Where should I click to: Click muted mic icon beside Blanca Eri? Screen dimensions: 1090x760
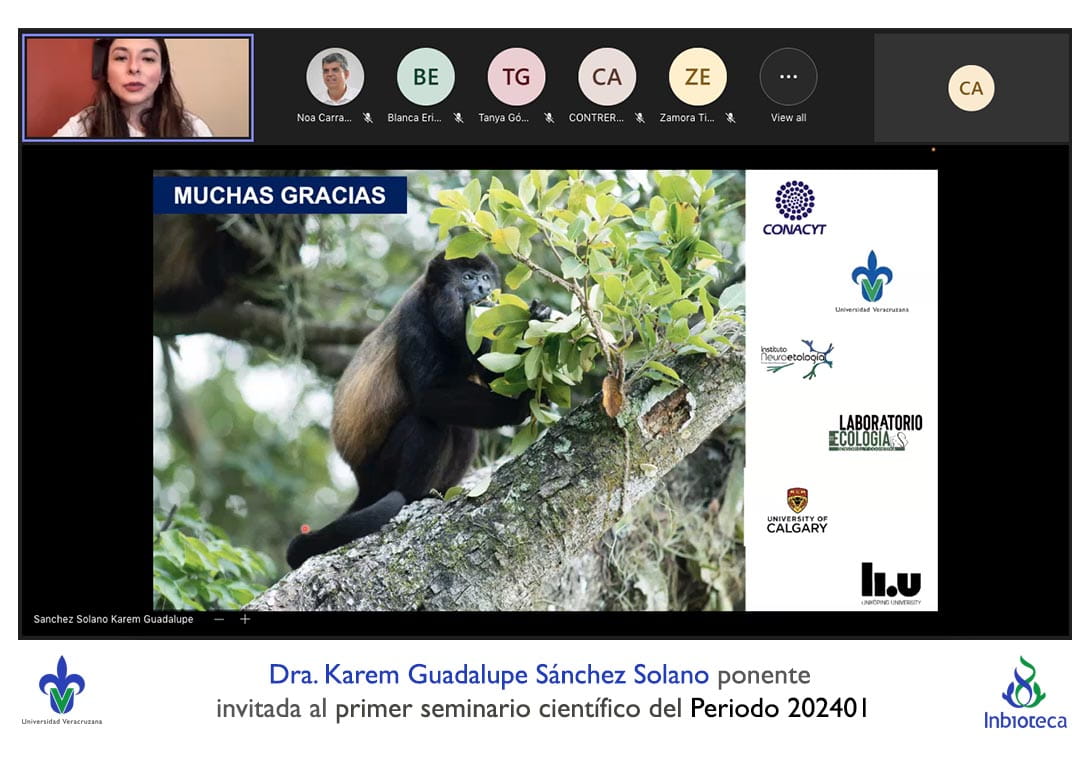coord(458,118)
